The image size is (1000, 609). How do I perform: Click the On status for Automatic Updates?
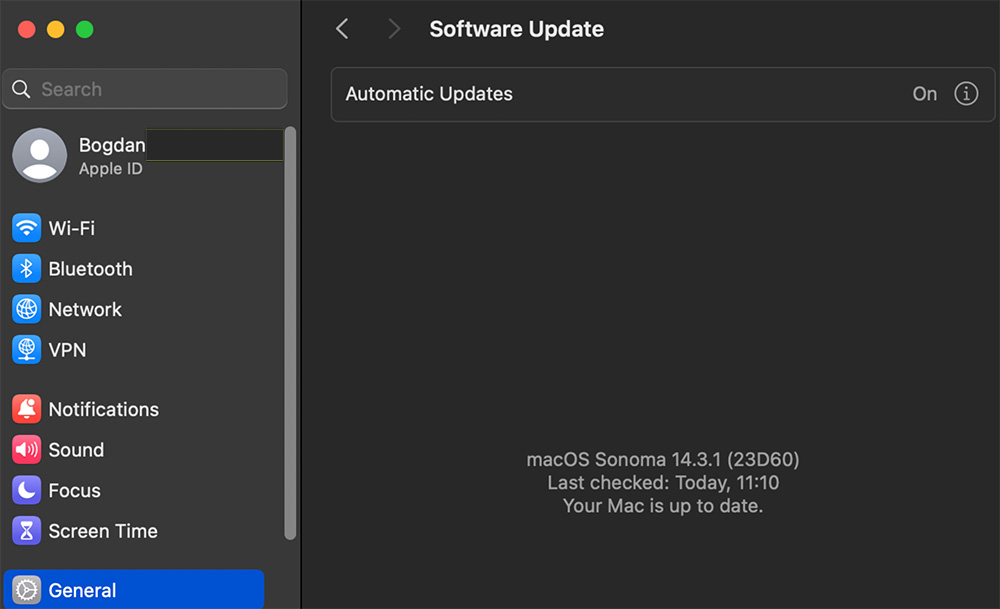click(x=924, y=94)
